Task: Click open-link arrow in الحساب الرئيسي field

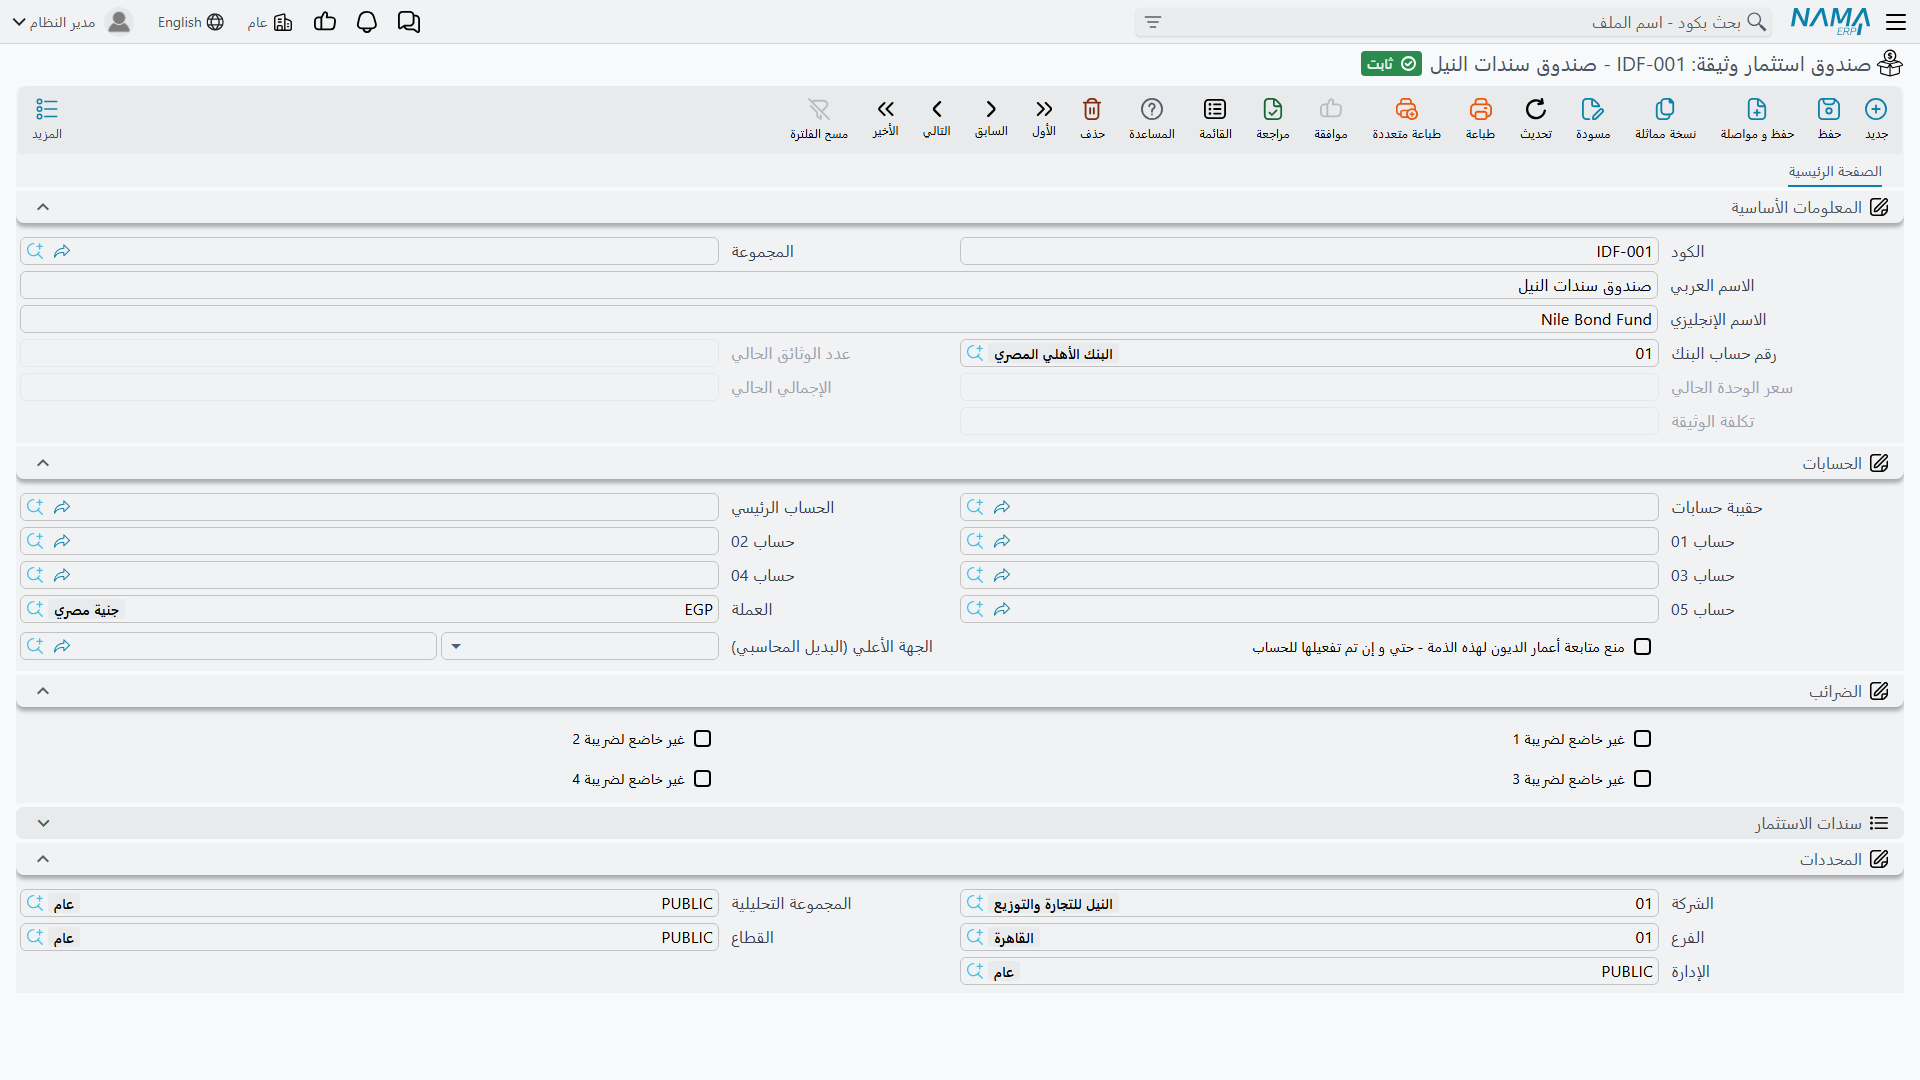Action: click(62, 507)
